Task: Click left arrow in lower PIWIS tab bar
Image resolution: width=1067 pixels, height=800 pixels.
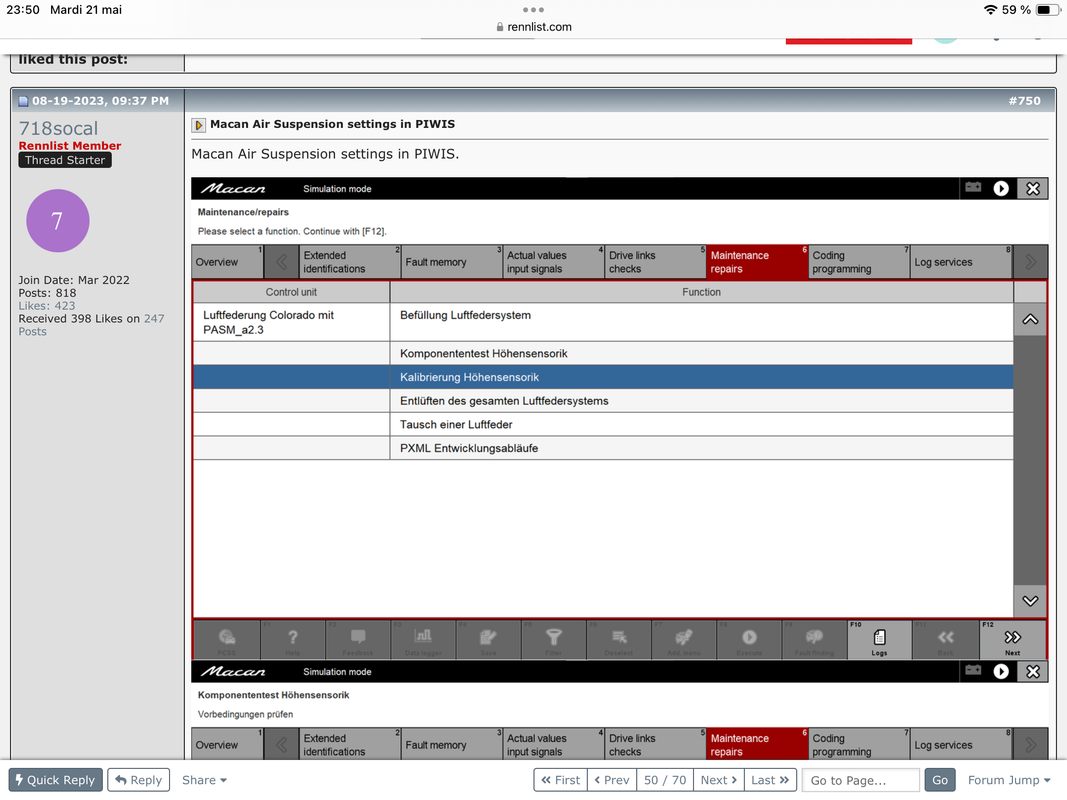Action: pos(281,744)
